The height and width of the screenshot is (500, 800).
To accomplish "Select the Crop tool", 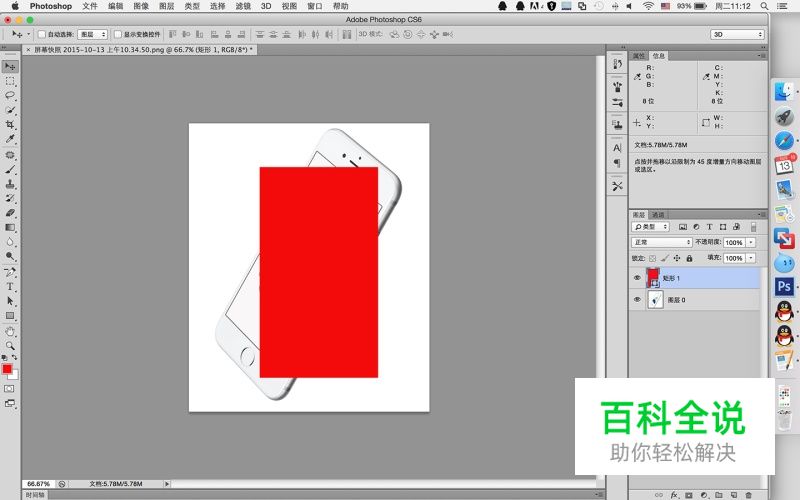I will click(x=10, y=124).
